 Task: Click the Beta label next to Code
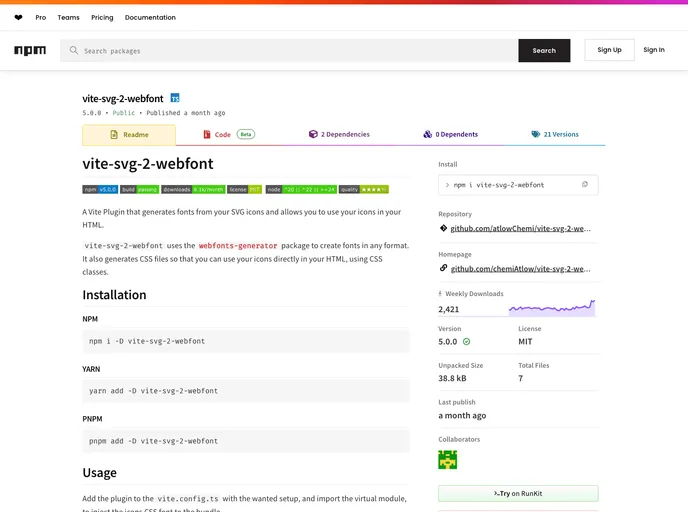click(x=246, y=134)
